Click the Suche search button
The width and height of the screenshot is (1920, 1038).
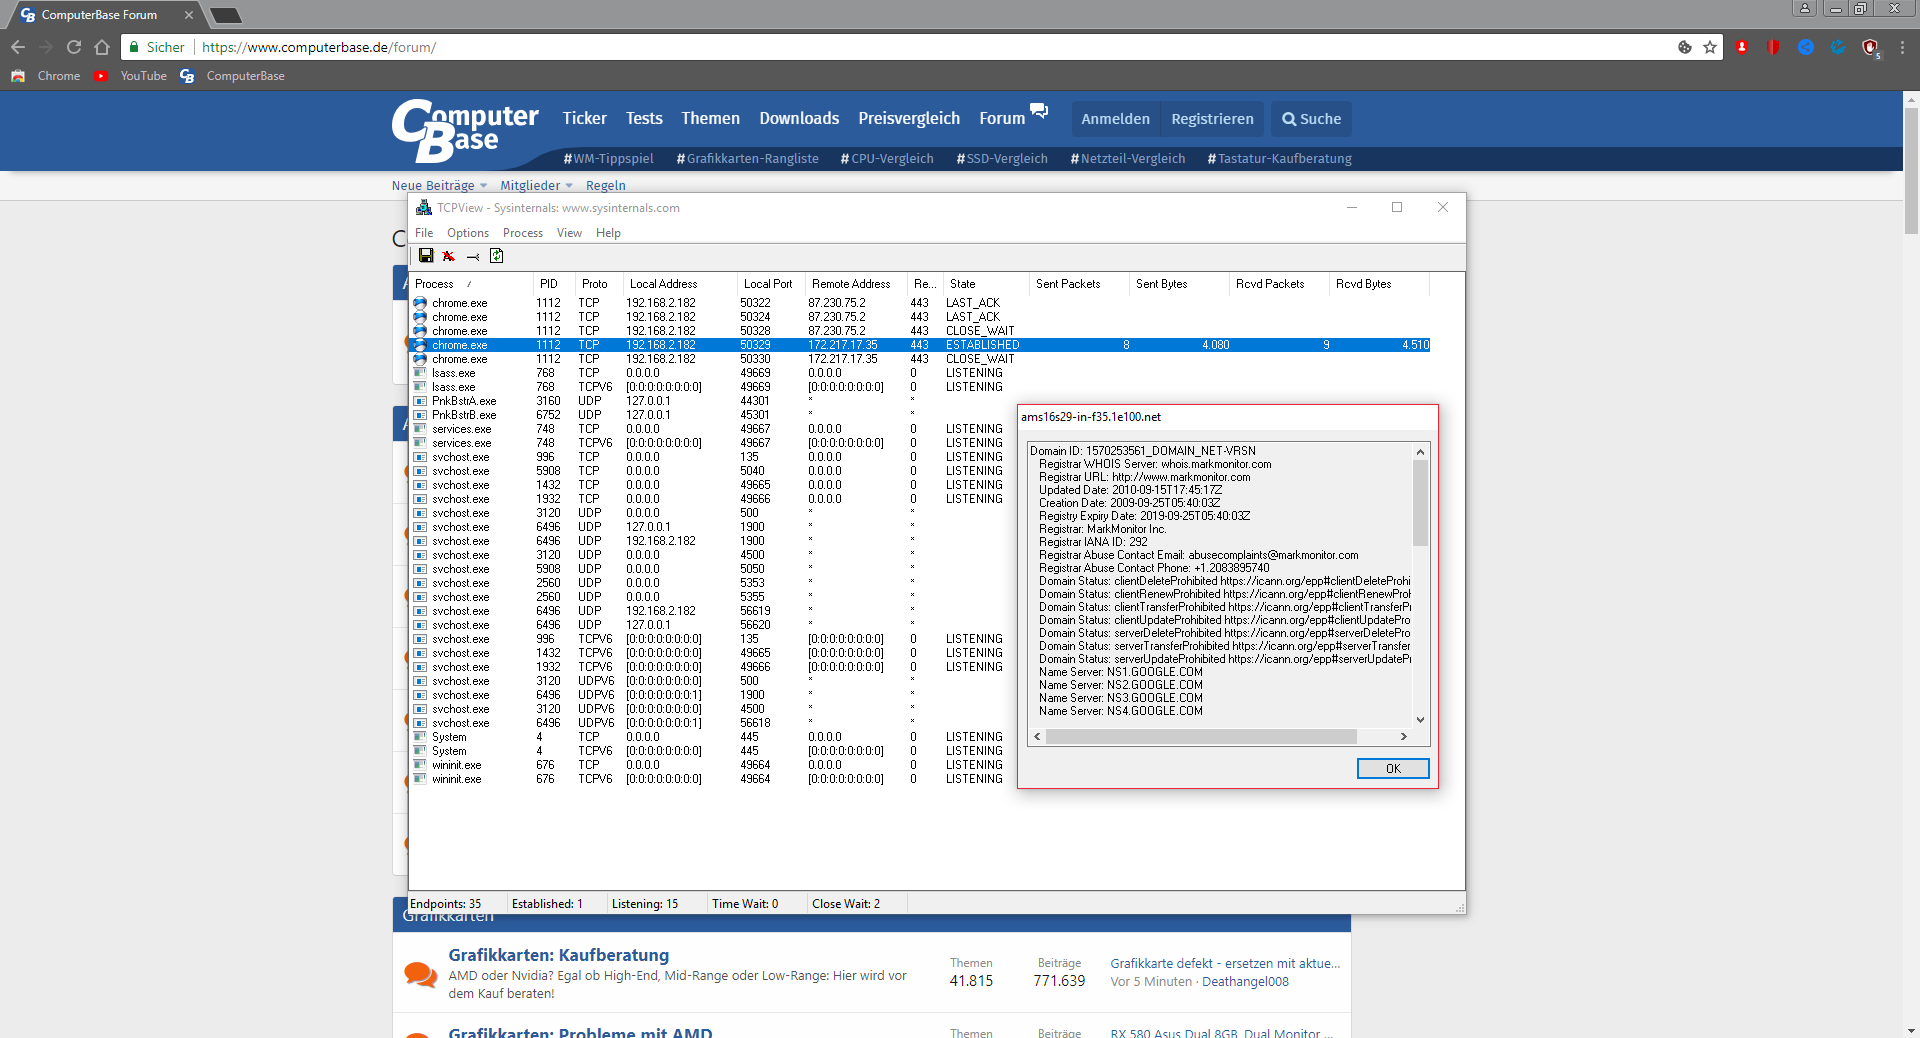pyautogui.click(x=1311, y=119)
